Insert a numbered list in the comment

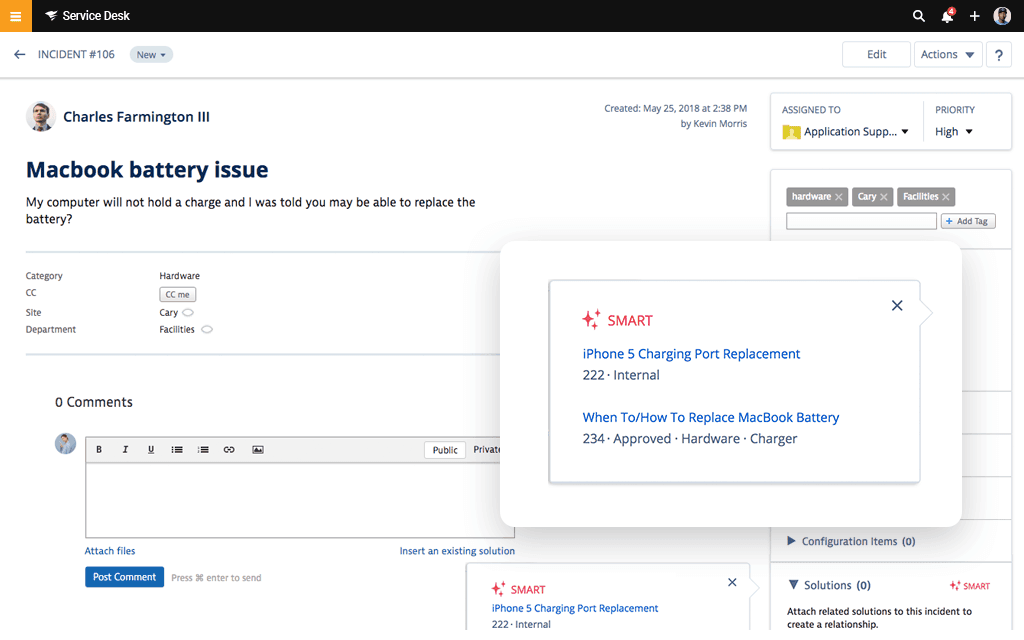[x=203, y=449]
